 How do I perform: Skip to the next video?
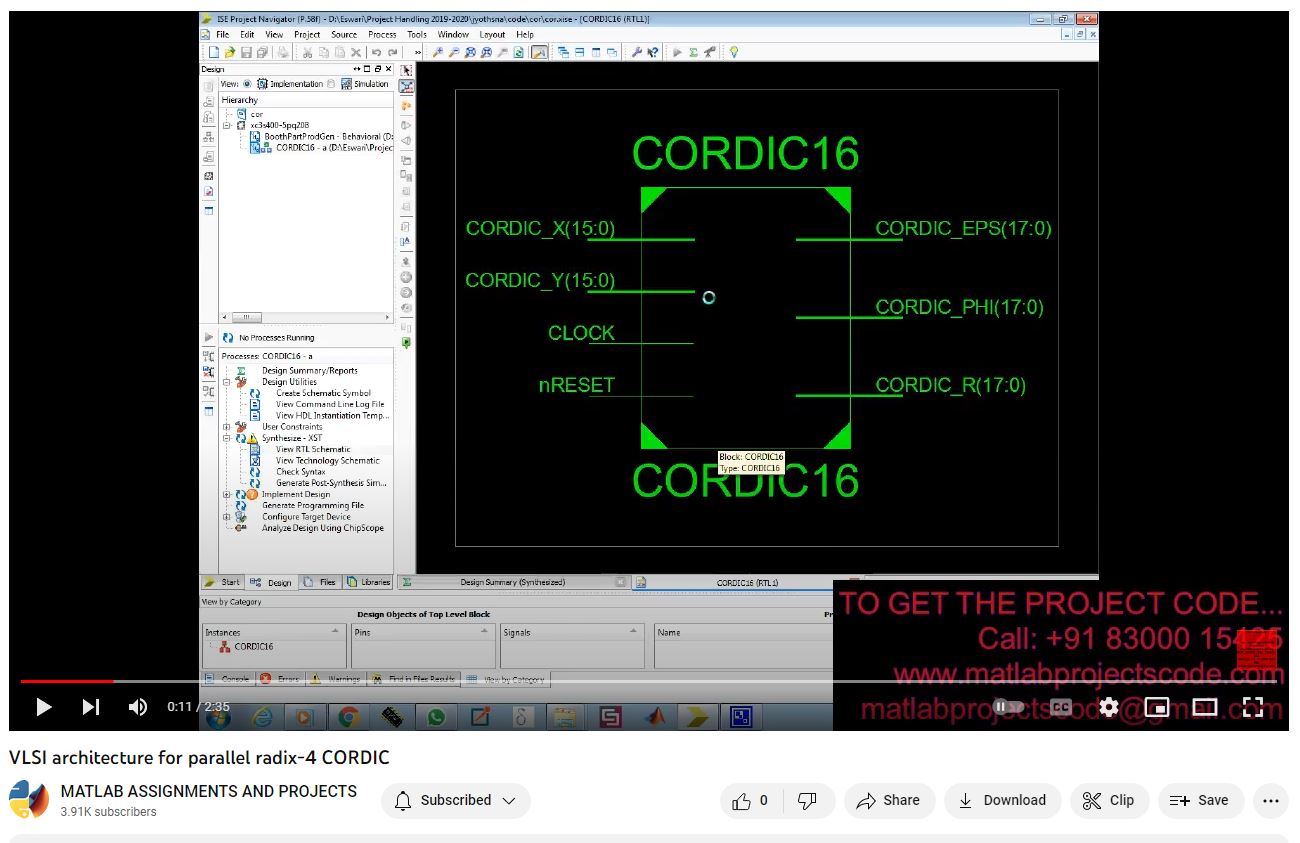(x=91, y=707)
